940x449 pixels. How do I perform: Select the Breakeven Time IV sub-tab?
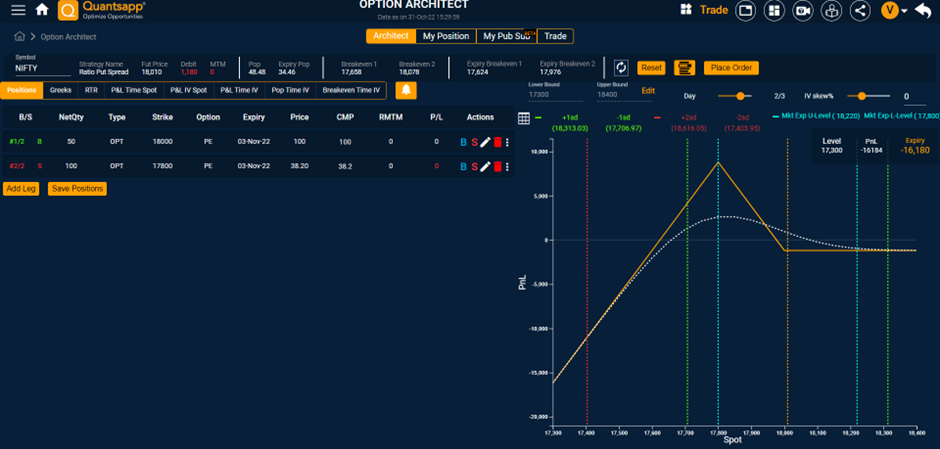tap(351, 91)
